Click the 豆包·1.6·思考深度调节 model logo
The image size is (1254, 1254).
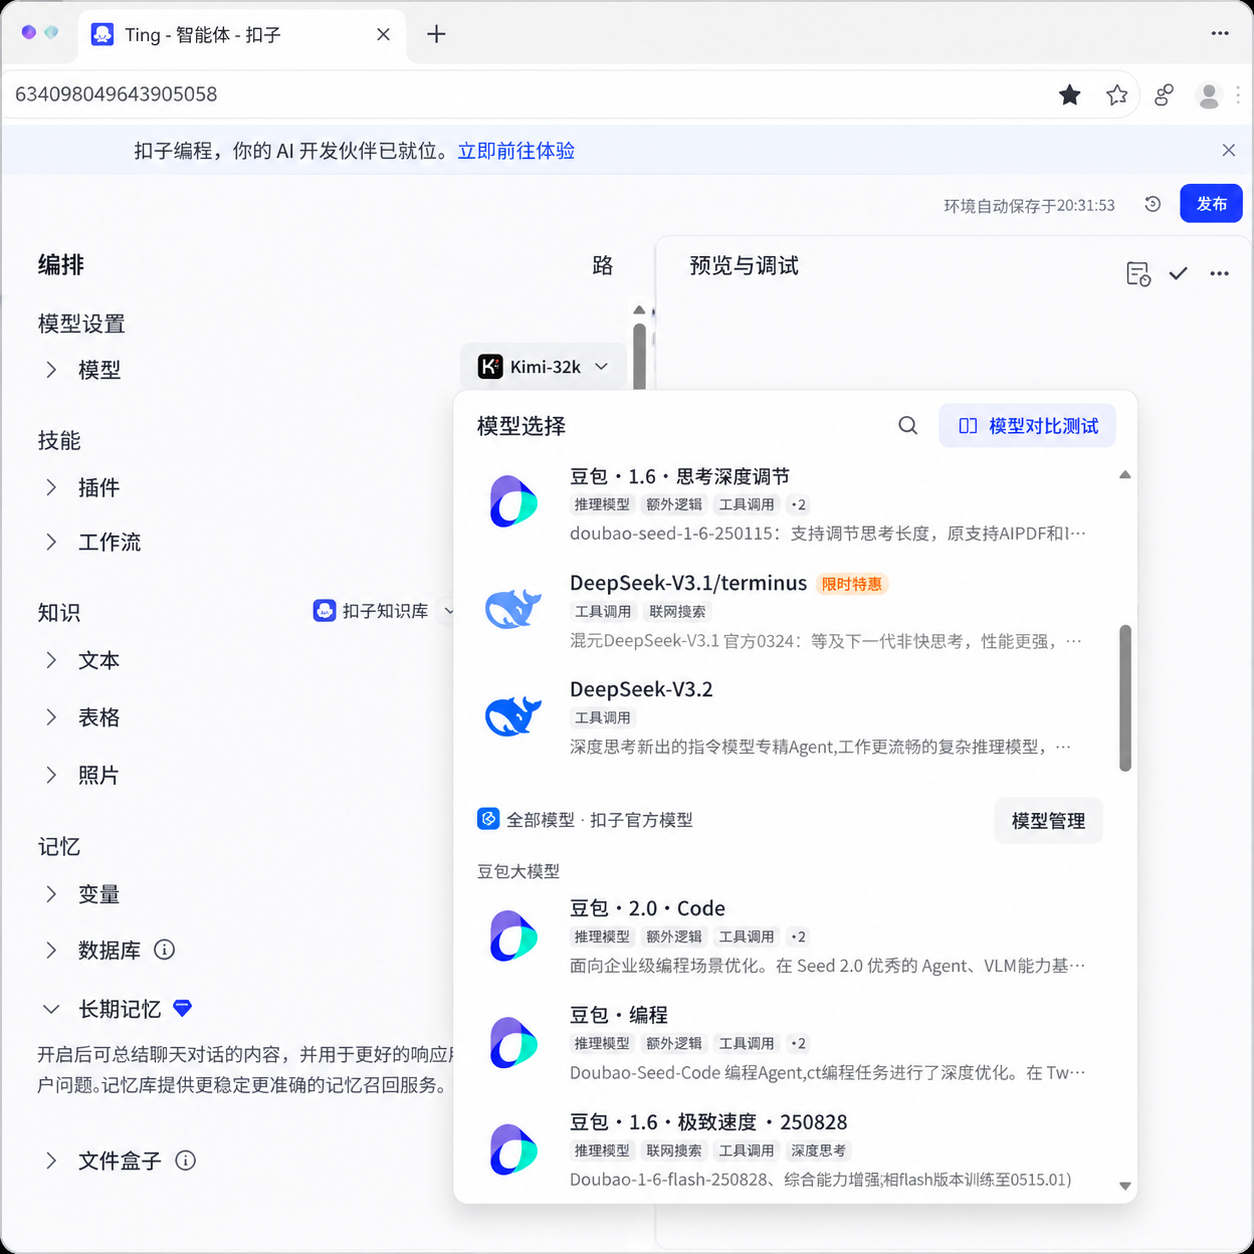coord(514,501)
